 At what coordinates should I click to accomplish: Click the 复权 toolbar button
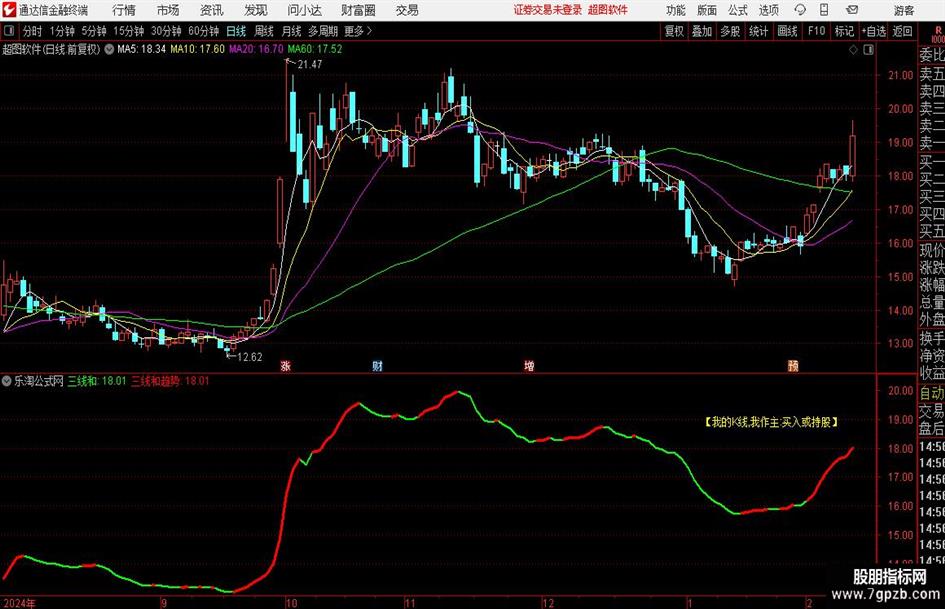click(x=674, y=31)
